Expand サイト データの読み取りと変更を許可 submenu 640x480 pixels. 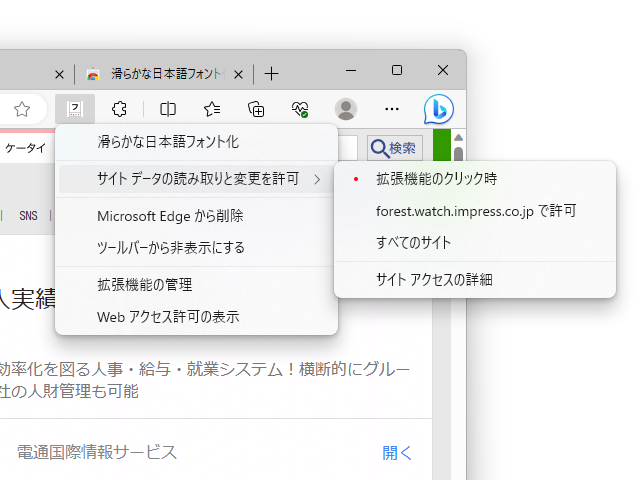(196, 178)
